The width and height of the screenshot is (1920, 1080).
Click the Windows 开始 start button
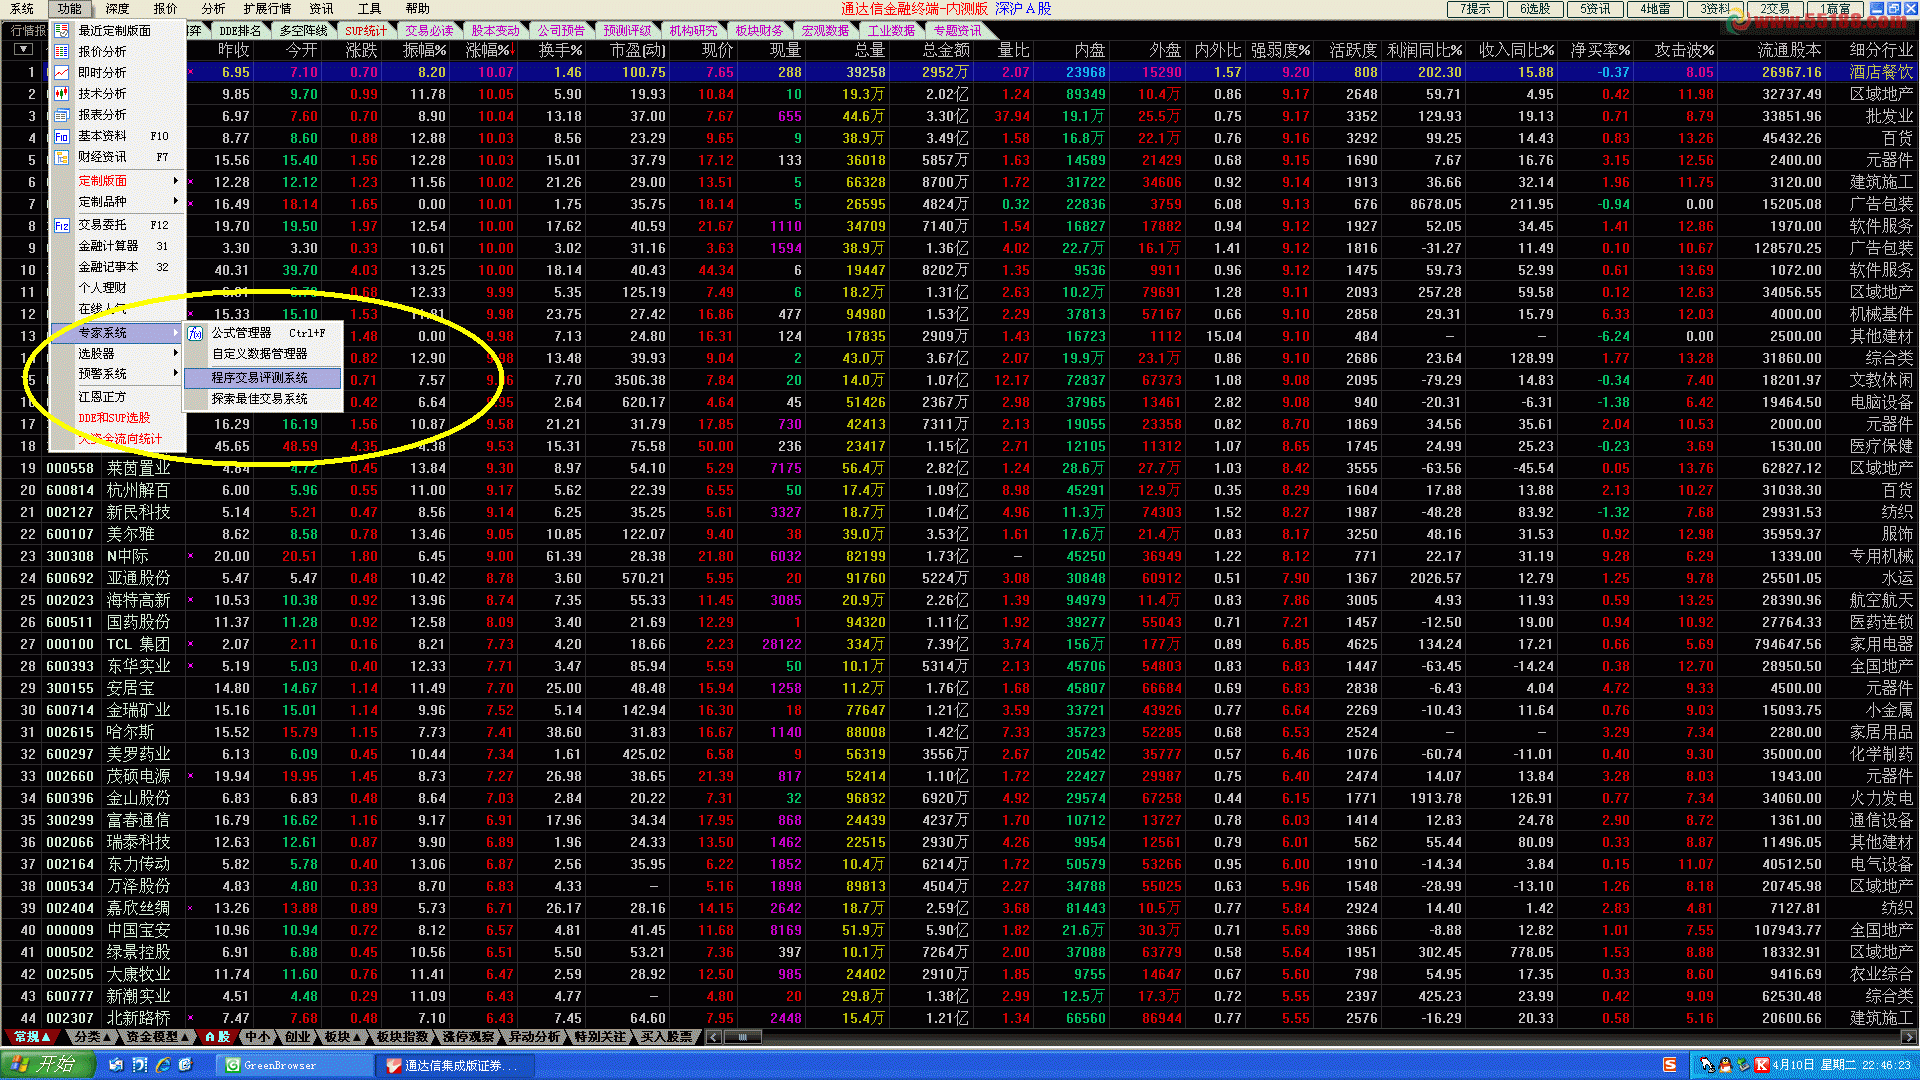tap(47, 1065)
